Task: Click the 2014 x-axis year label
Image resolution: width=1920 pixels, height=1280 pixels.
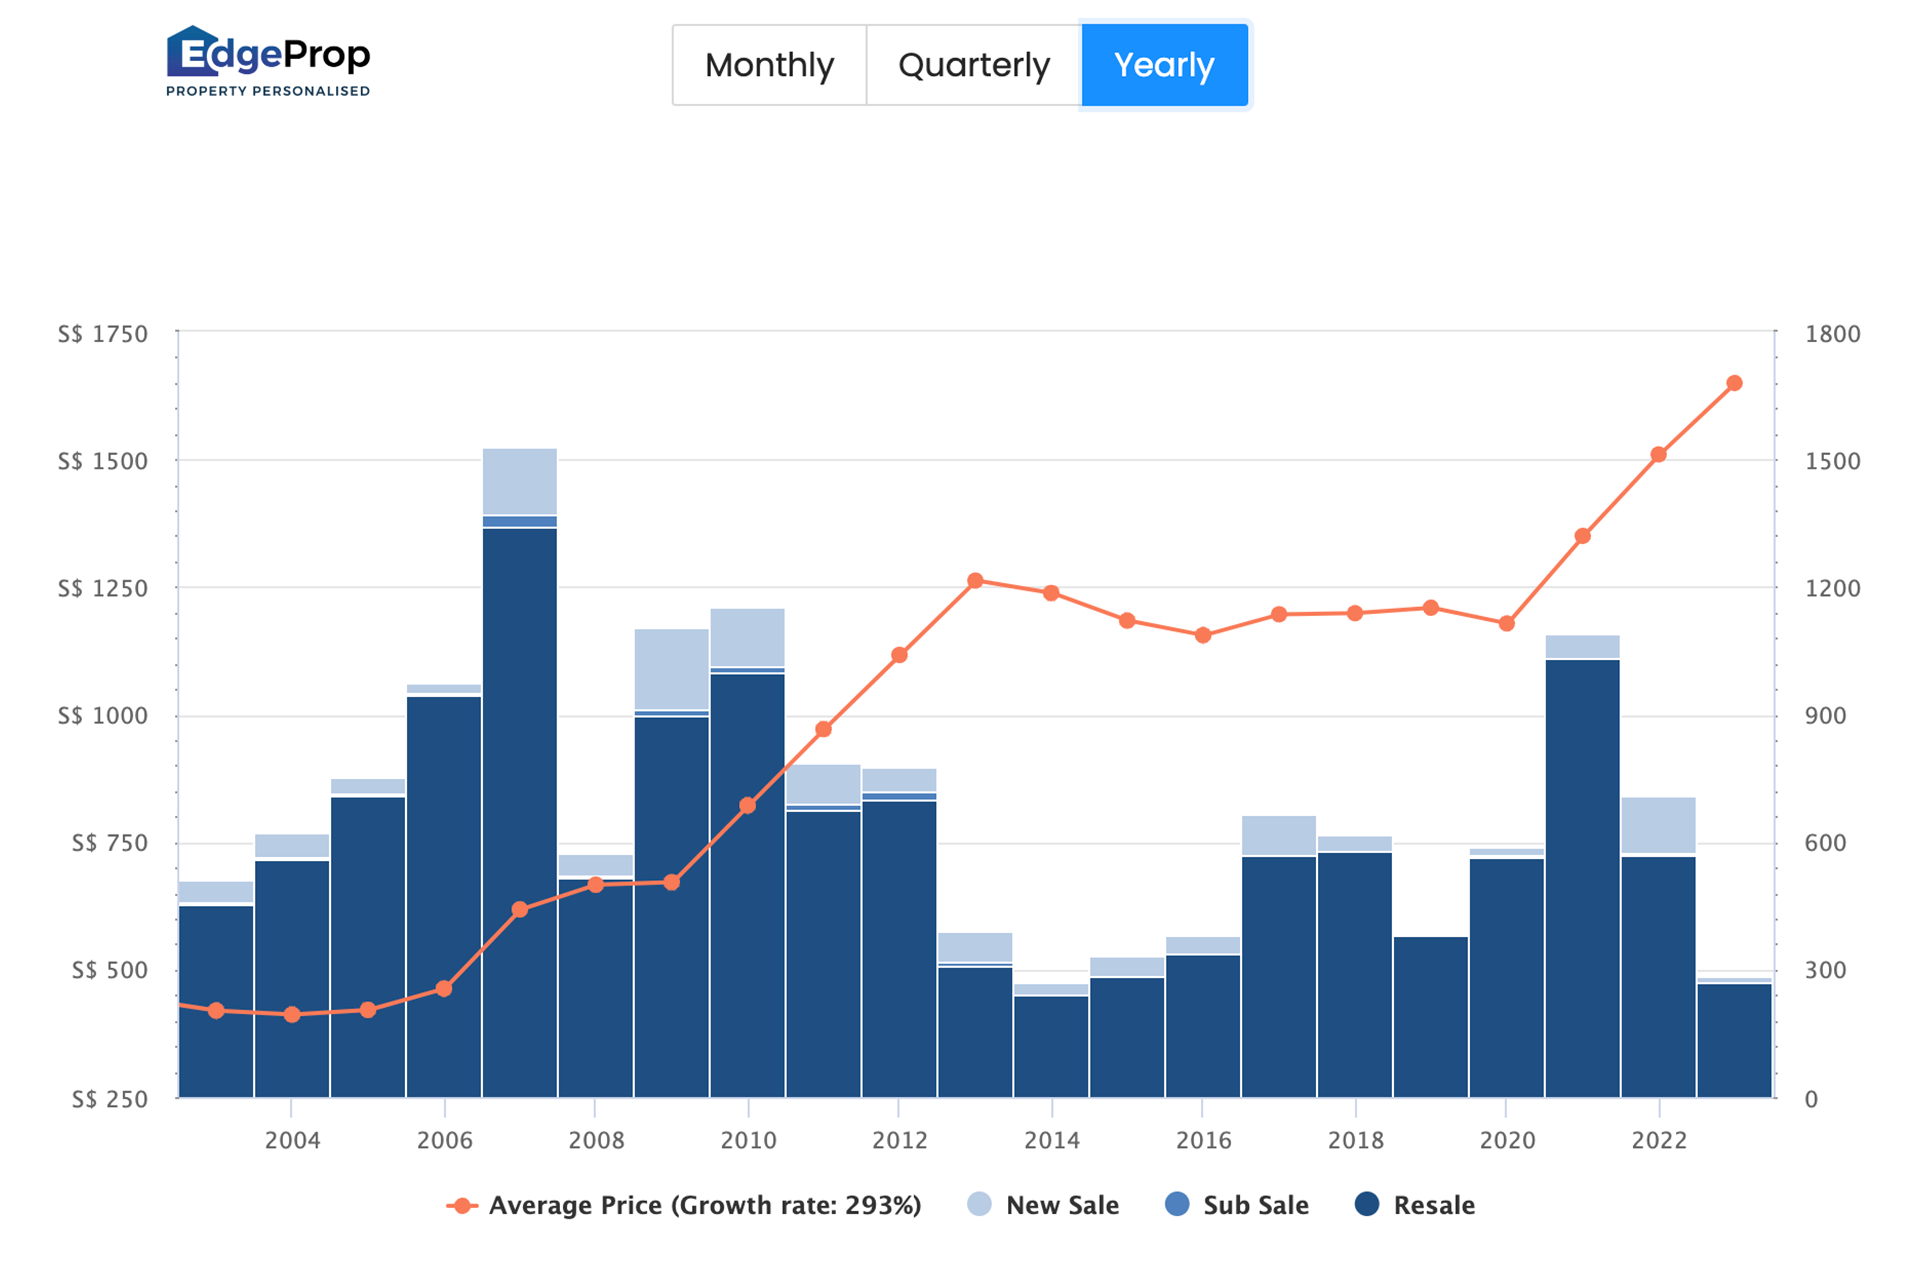Action: point(1052,1140)
